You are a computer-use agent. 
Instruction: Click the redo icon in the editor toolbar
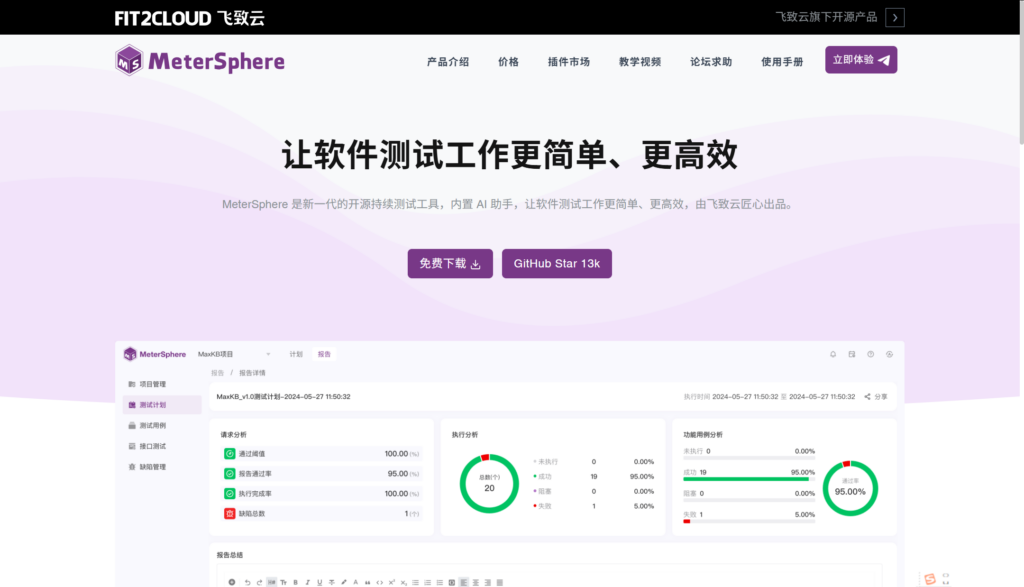[259, 582]
